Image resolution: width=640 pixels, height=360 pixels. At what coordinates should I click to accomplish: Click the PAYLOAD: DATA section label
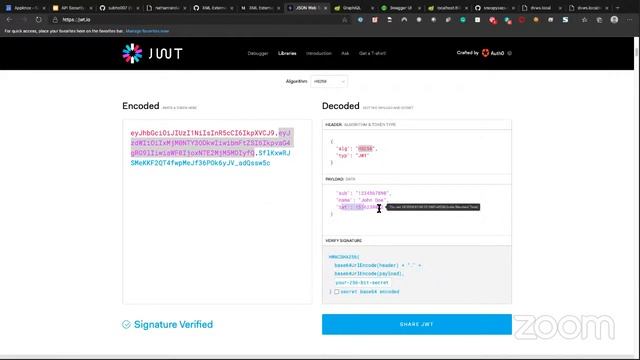click(x=340, y=179)
